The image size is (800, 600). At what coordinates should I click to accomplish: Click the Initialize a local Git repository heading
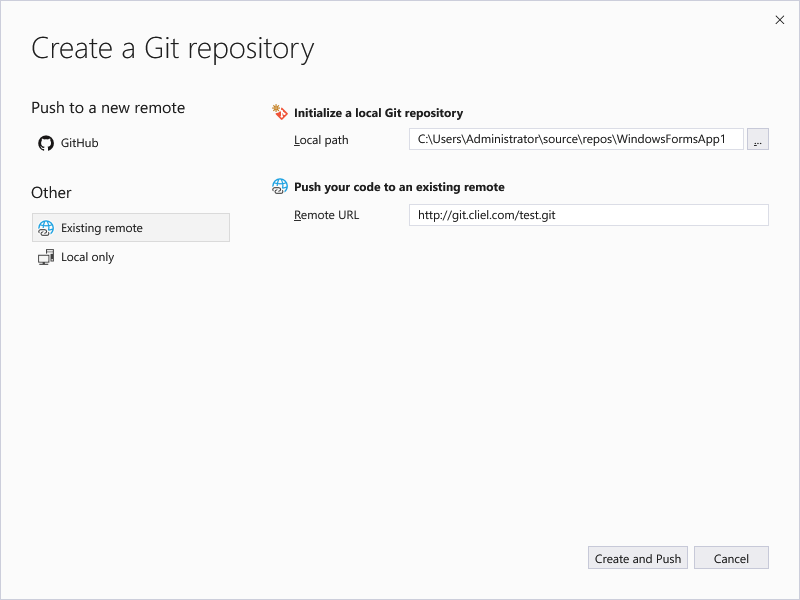[x=379, y=113]
